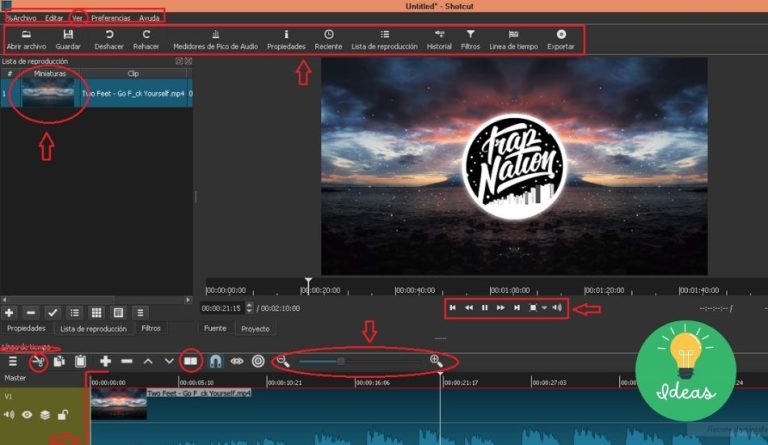
Task: Redo with the Rehacer icon
Action: click(x=146, y=40)
